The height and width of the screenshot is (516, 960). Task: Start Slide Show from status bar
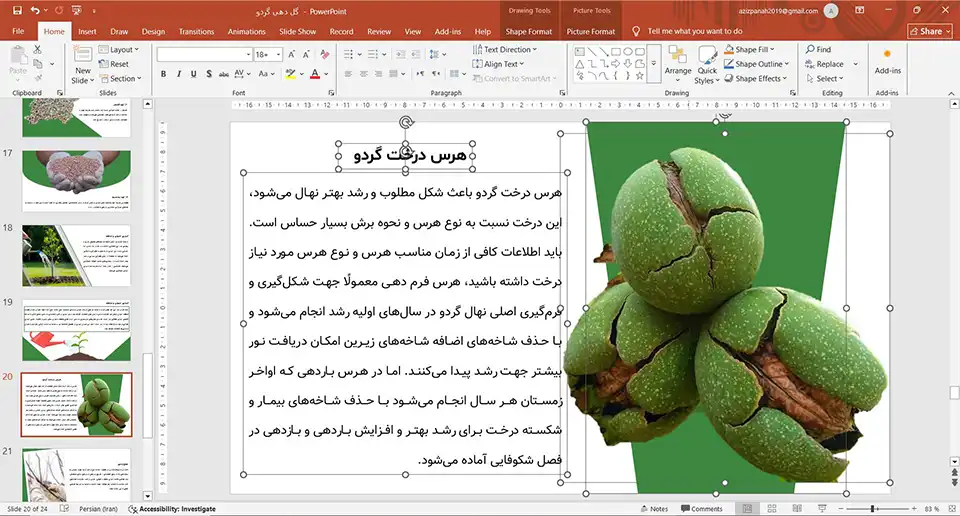tap(822, 509)
